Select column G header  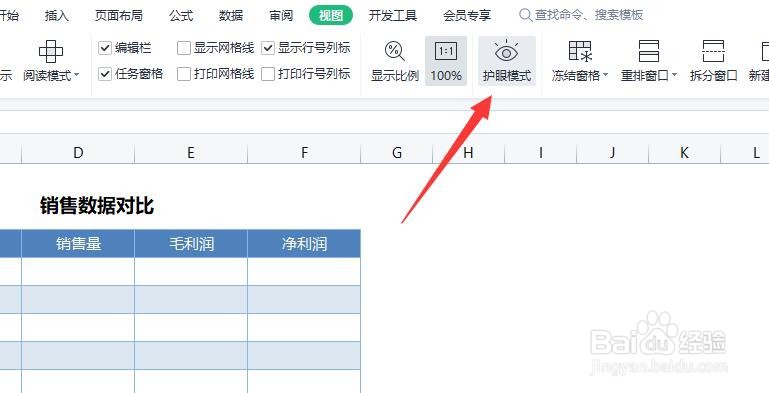coord(397,153)
